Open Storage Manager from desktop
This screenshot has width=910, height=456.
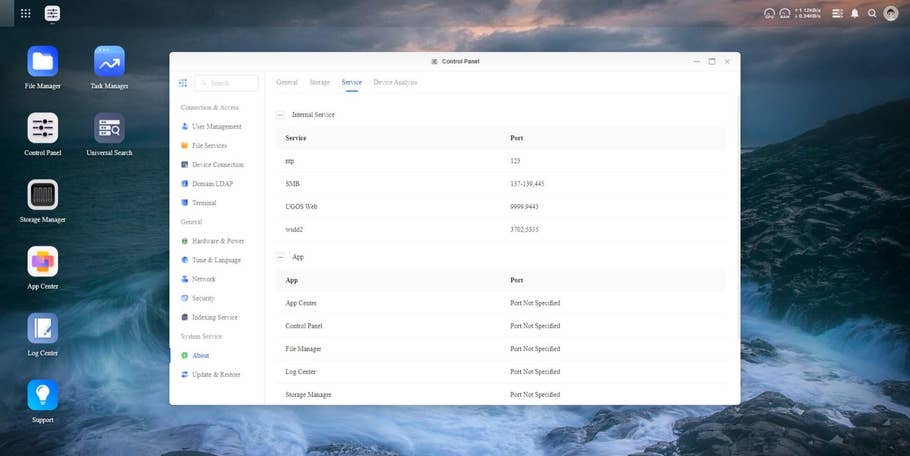[42, 195]
